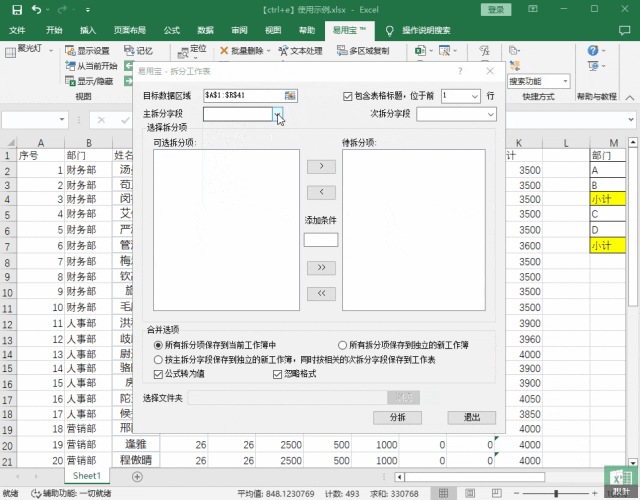Image resolution: width=640 pixels, height=500 pixels.
Task: Open 批量删除 batch delete tool
Action: (x=241, y=51)
